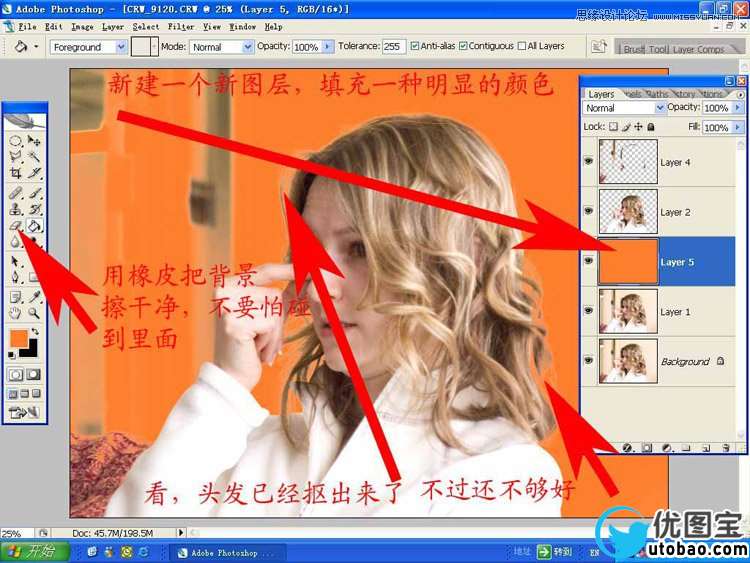Hide Layer 2 with its eye icon
Viewport: 750px width, 563px height.
pos(589,211)
